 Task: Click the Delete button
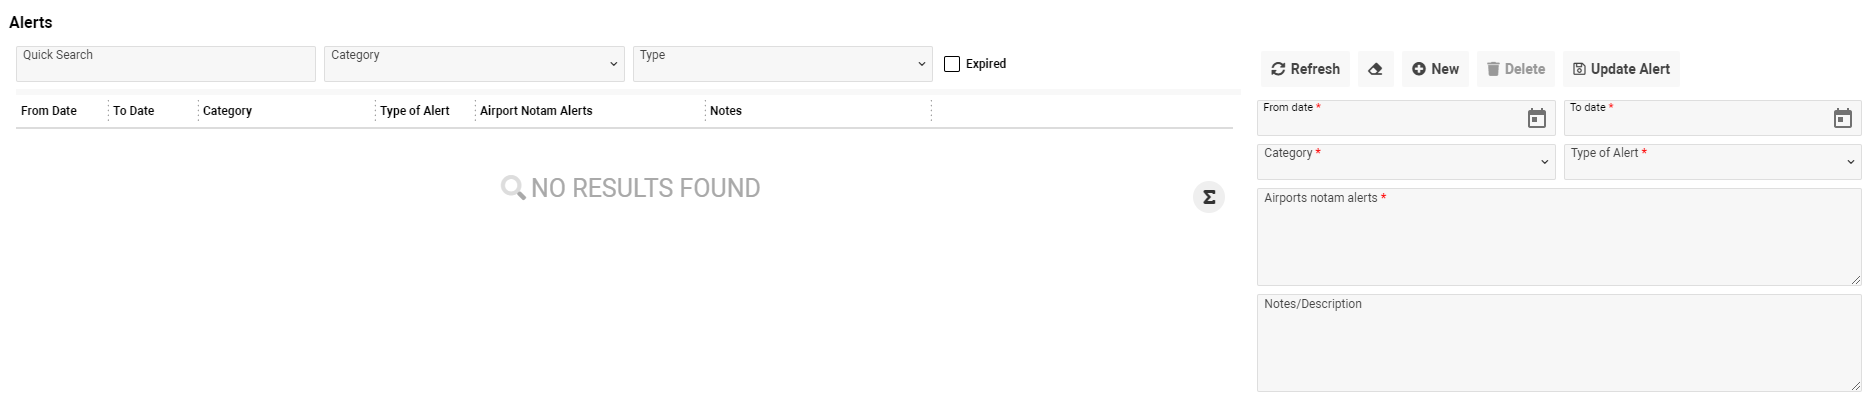point(1515,69)
